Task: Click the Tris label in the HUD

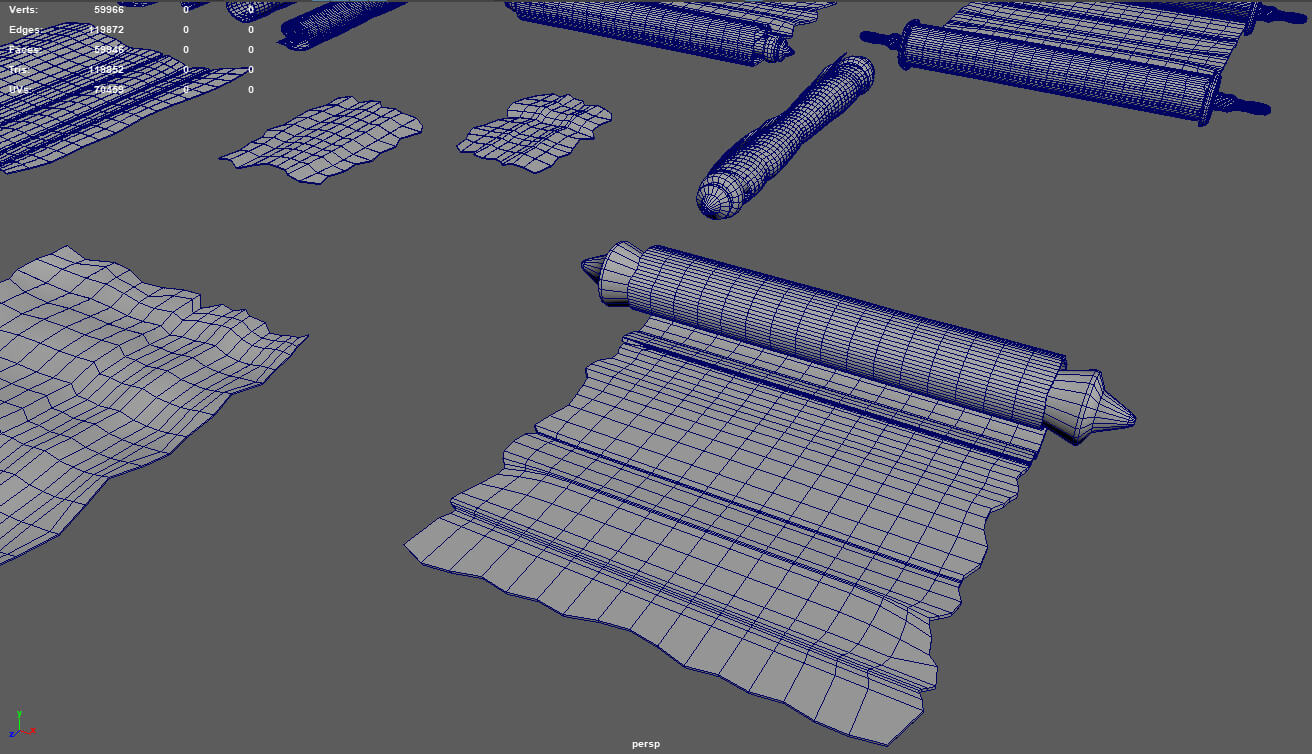Action: [19, 70]
